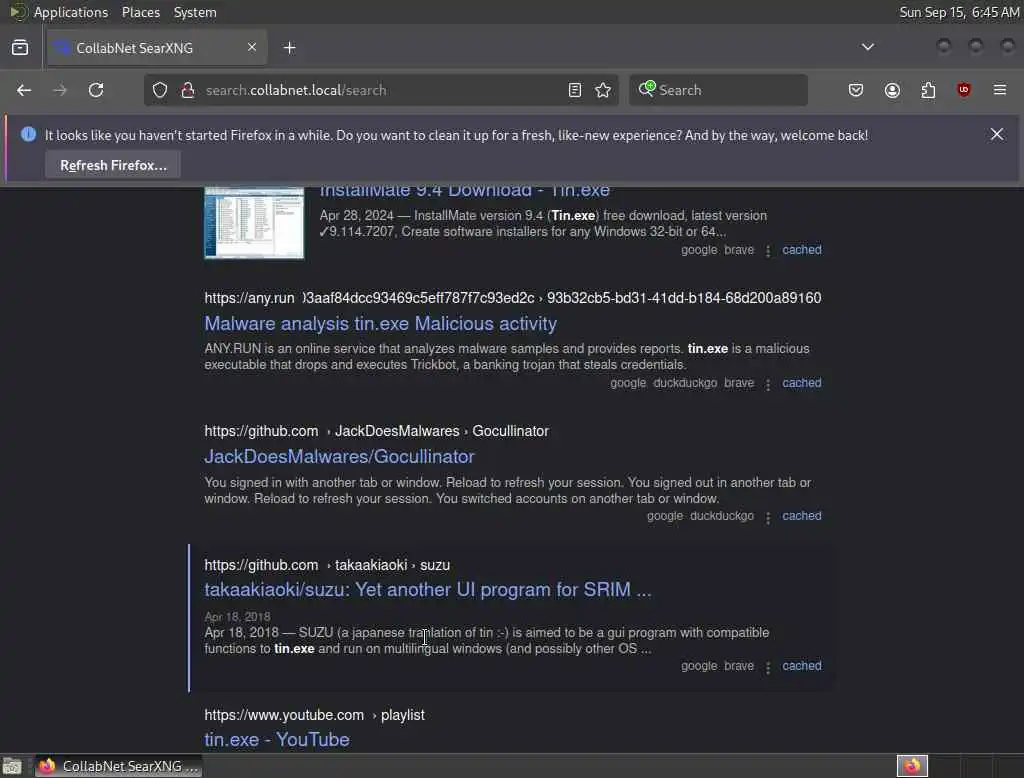
Task: Open the Places menu
Action: (x=140, y=12)
